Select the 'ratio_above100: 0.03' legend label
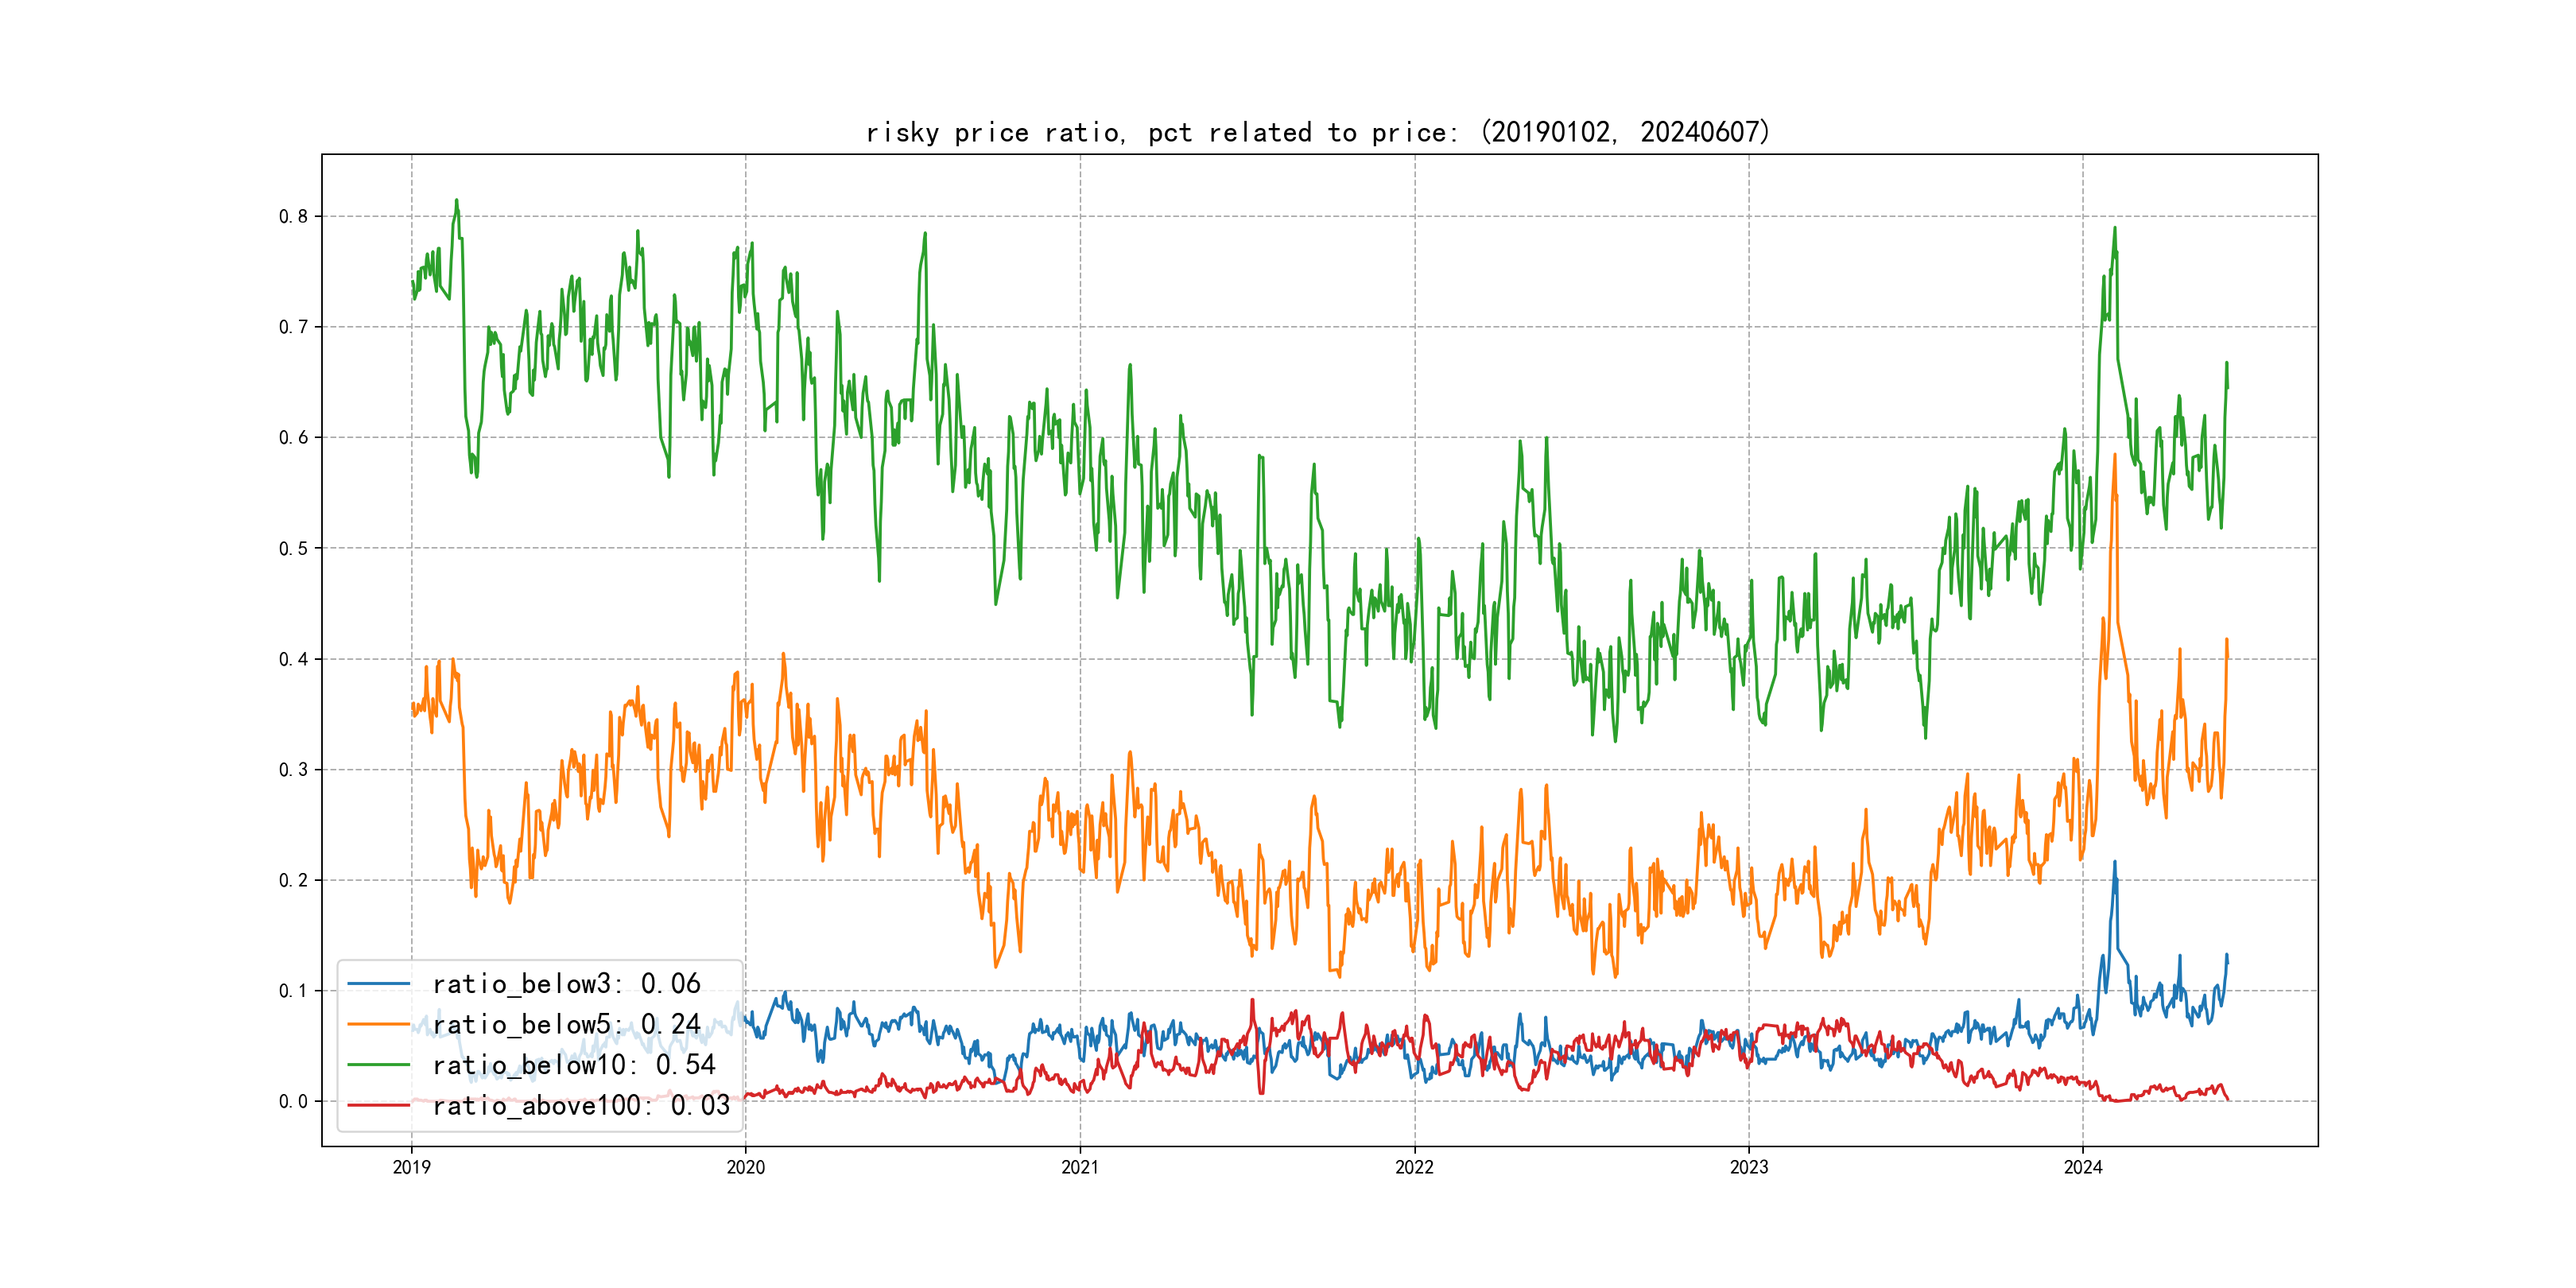This screenshot has width=2576, height=1288. pos(581,1105)
